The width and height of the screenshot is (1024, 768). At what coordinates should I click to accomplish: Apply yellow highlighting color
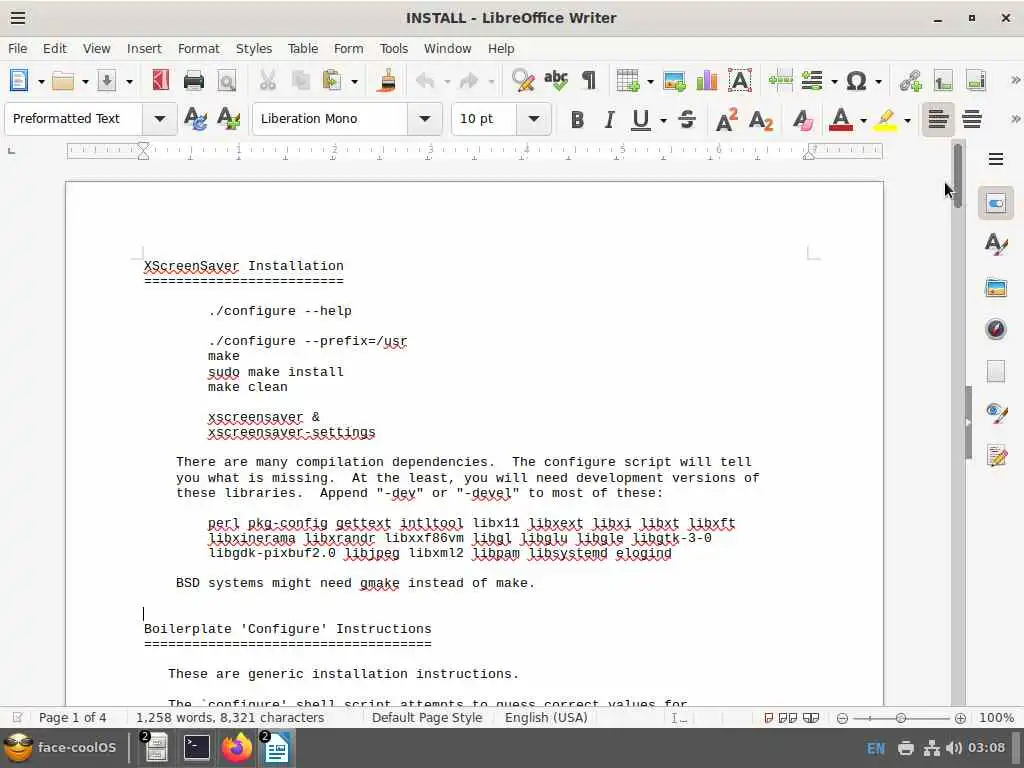click(886, 120)
